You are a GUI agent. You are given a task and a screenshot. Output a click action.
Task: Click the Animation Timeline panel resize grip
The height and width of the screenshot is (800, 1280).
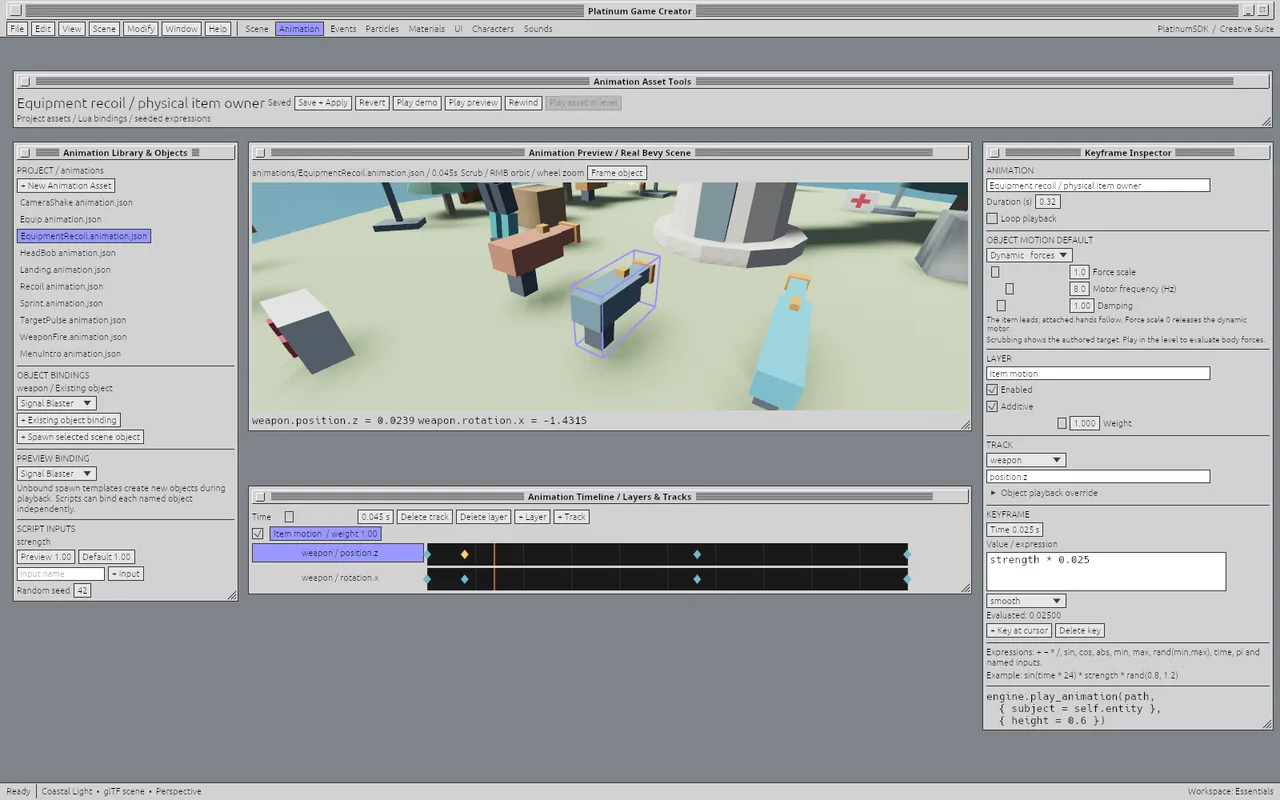pos(964,587)
